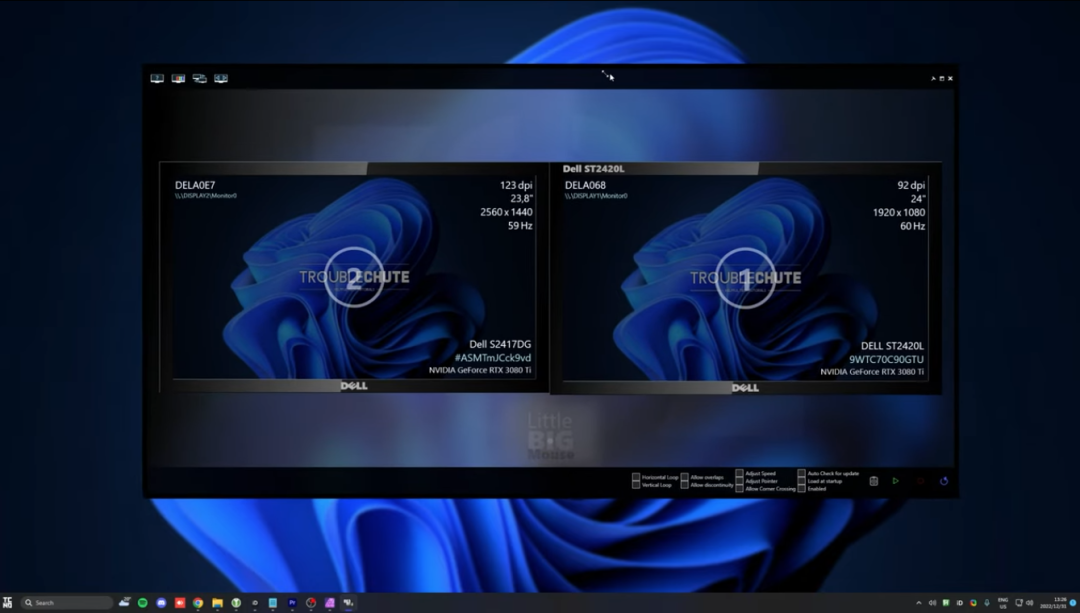
Task: Open the taskbar clock and date
Action: click(x=1053, y=603)
